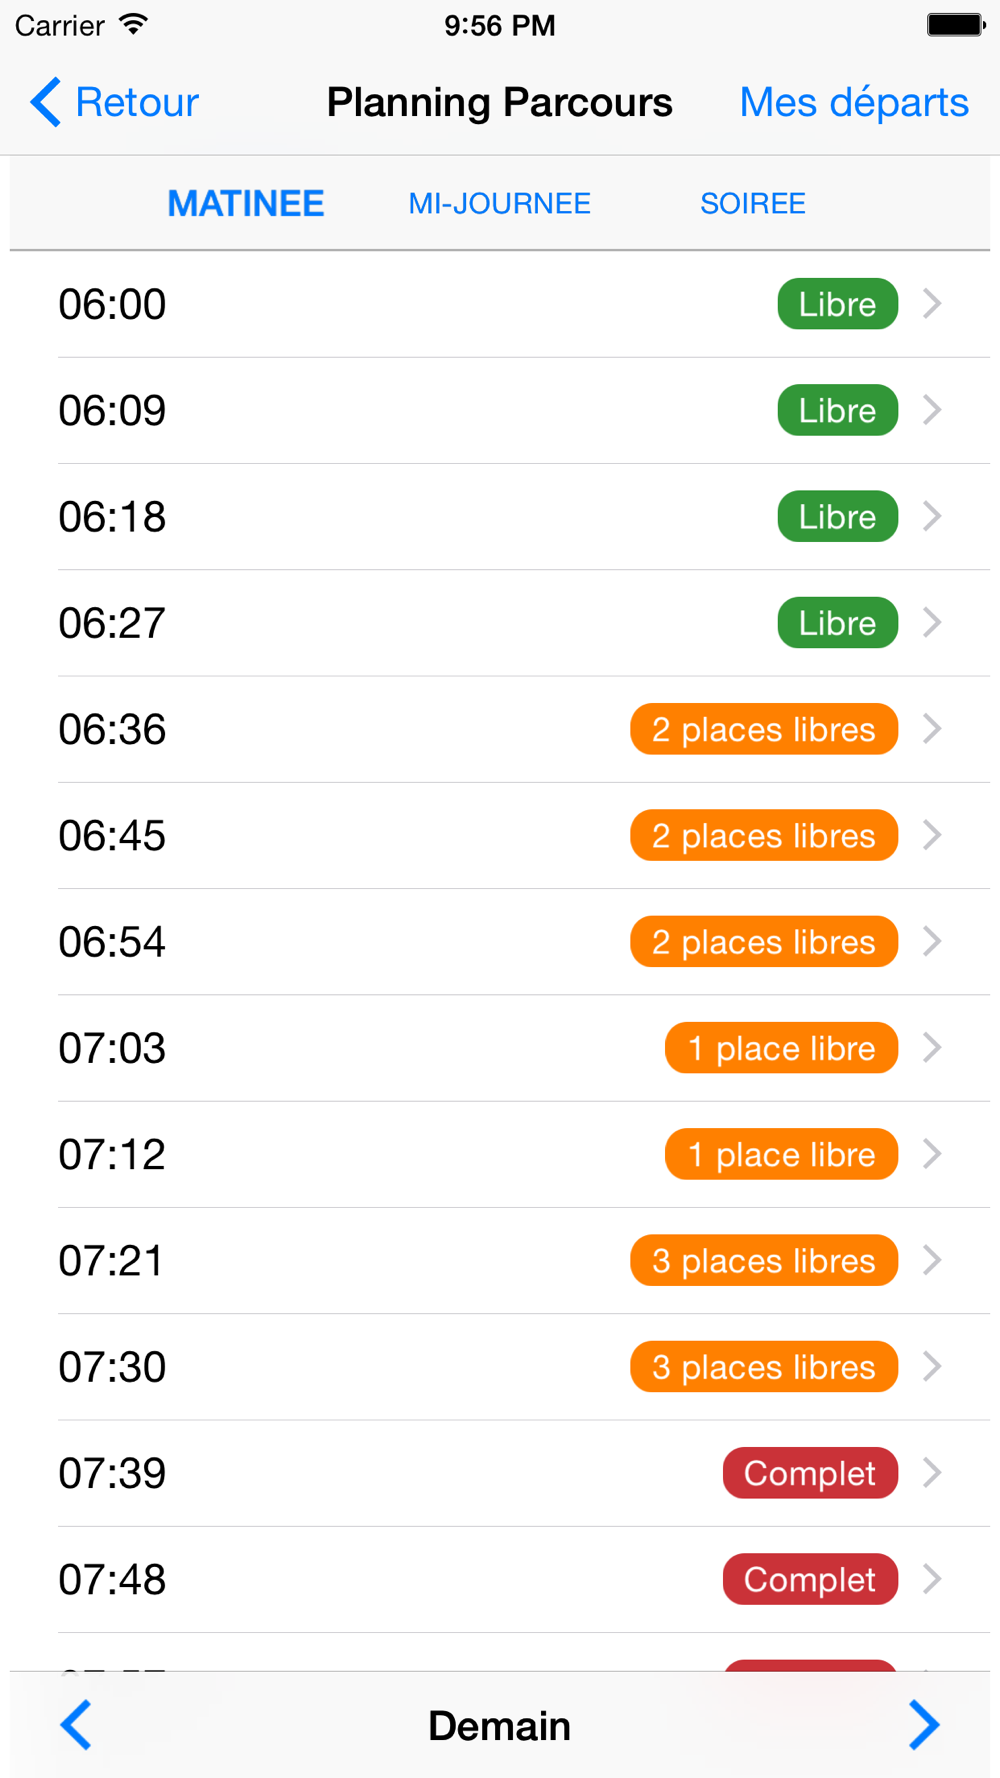Go to next day with right arrow
The image size is (1000, 1778).
tap(923, 1725)
